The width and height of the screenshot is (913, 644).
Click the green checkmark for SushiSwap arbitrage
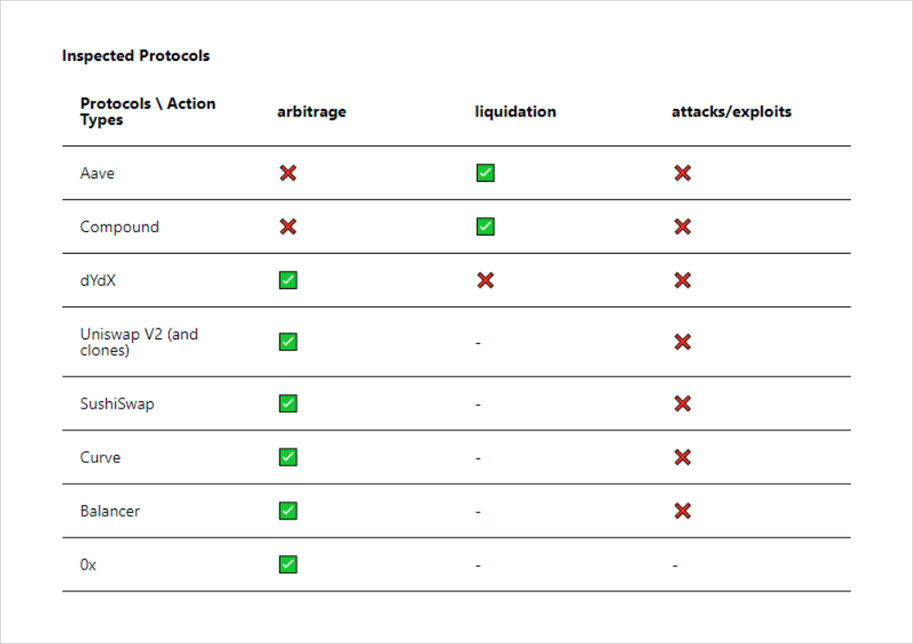tap(288, 404)
